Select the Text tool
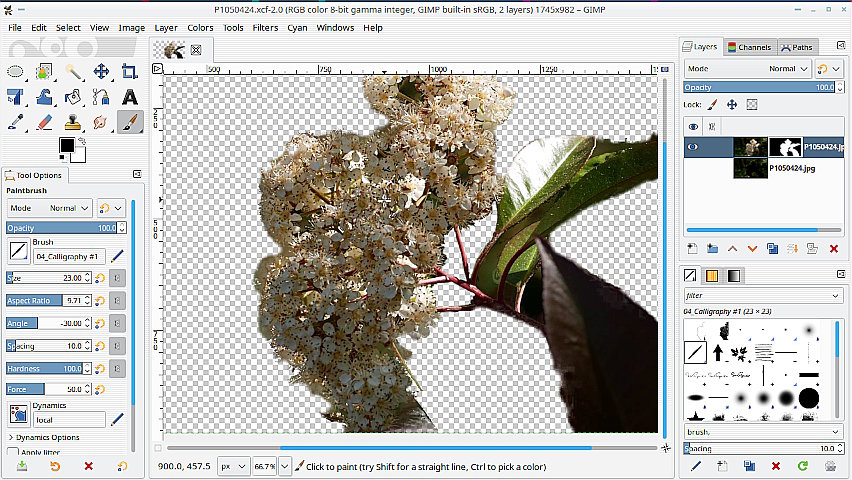Screen dimensions: 852x480 click(x=129, y=97)
